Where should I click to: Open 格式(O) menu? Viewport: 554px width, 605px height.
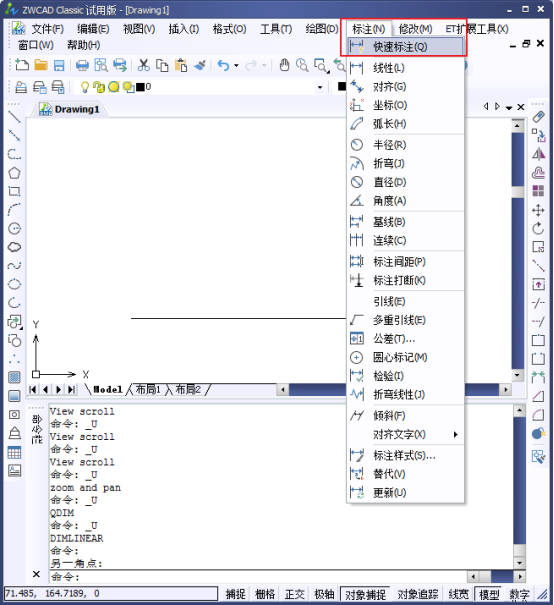[230, 29]
